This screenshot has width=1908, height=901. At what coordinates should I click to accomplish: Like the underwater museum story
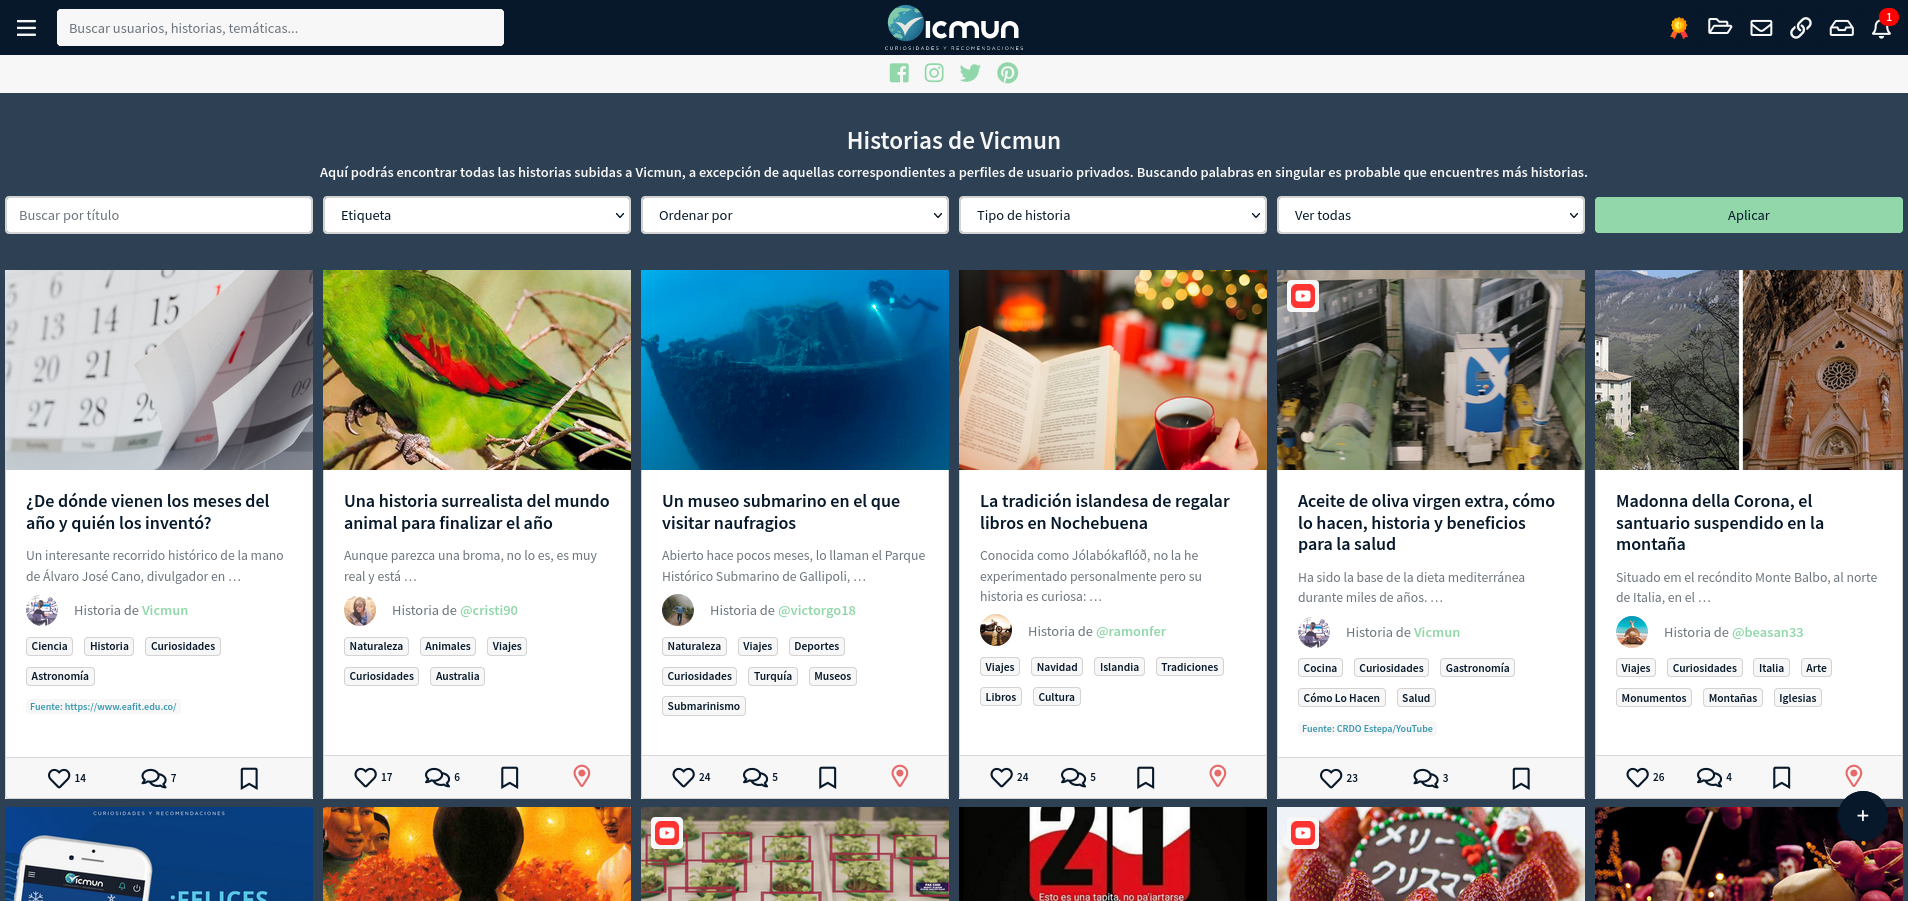(x=684, y=777)
